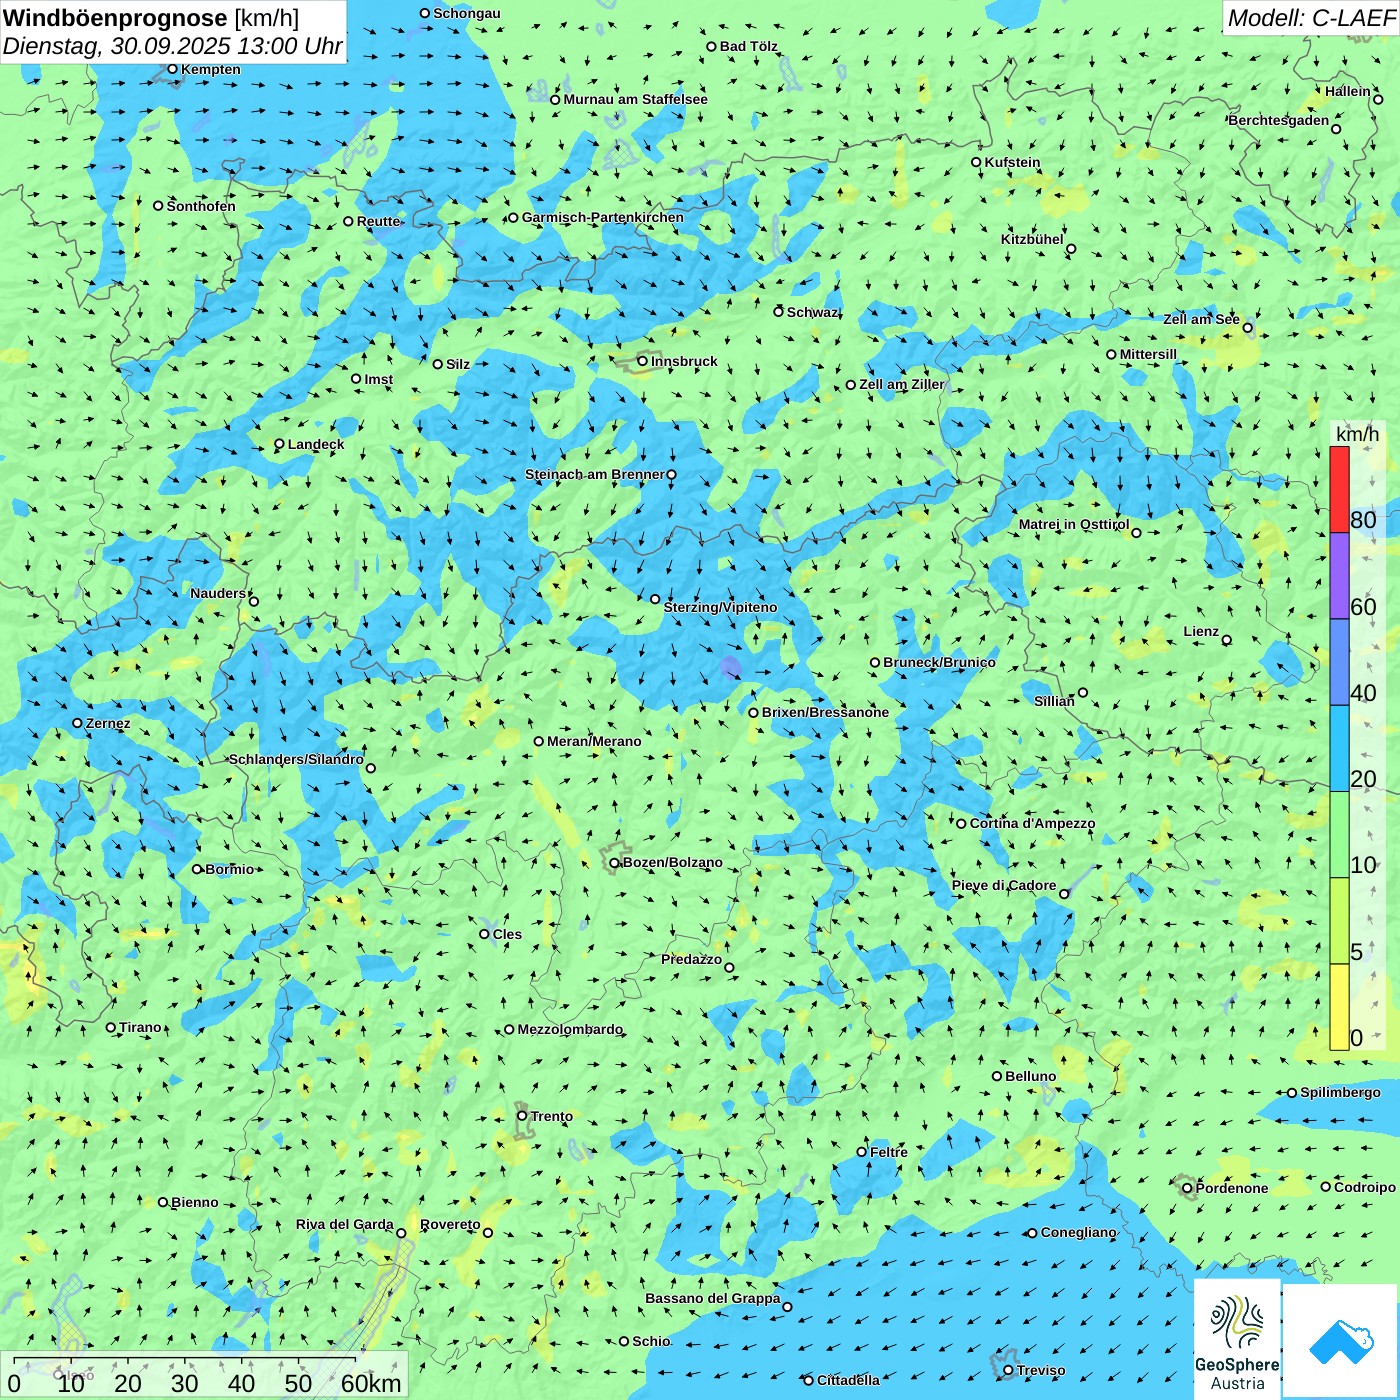Click the Innsbruck city label
The width and height of the screenshot is (1400, 1400).
tap(684, 361)
